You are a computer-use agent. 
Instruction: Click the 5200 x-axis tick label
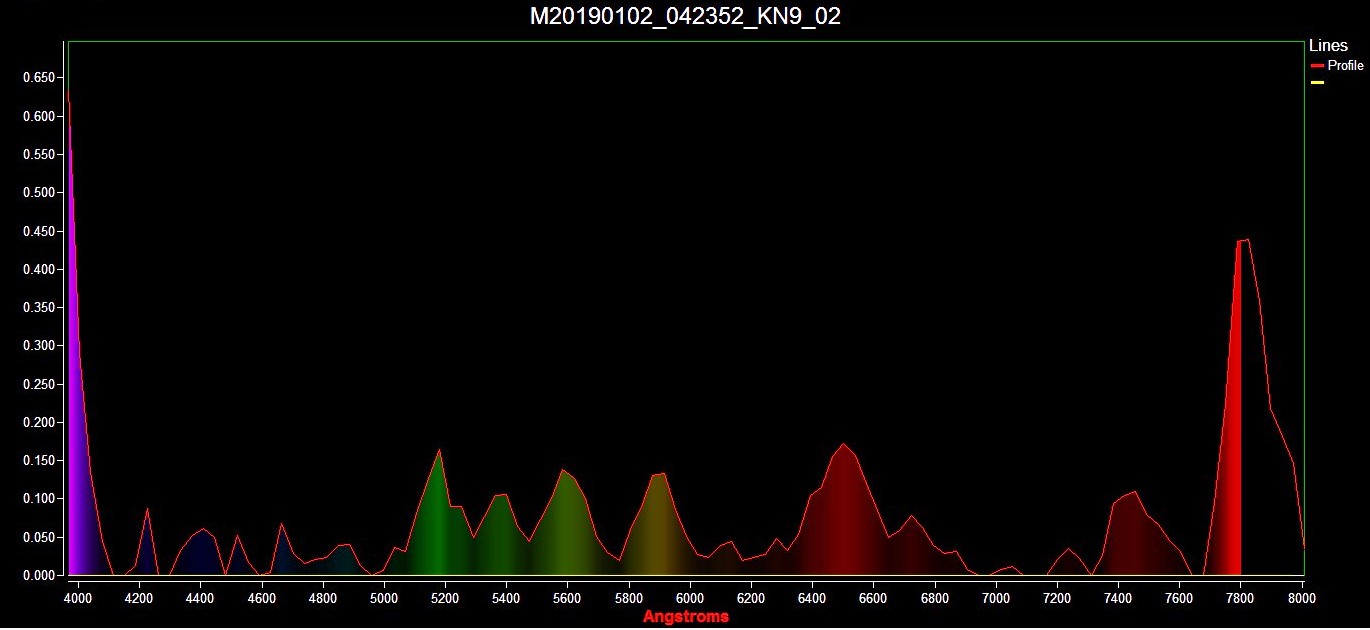click(445, 598)
